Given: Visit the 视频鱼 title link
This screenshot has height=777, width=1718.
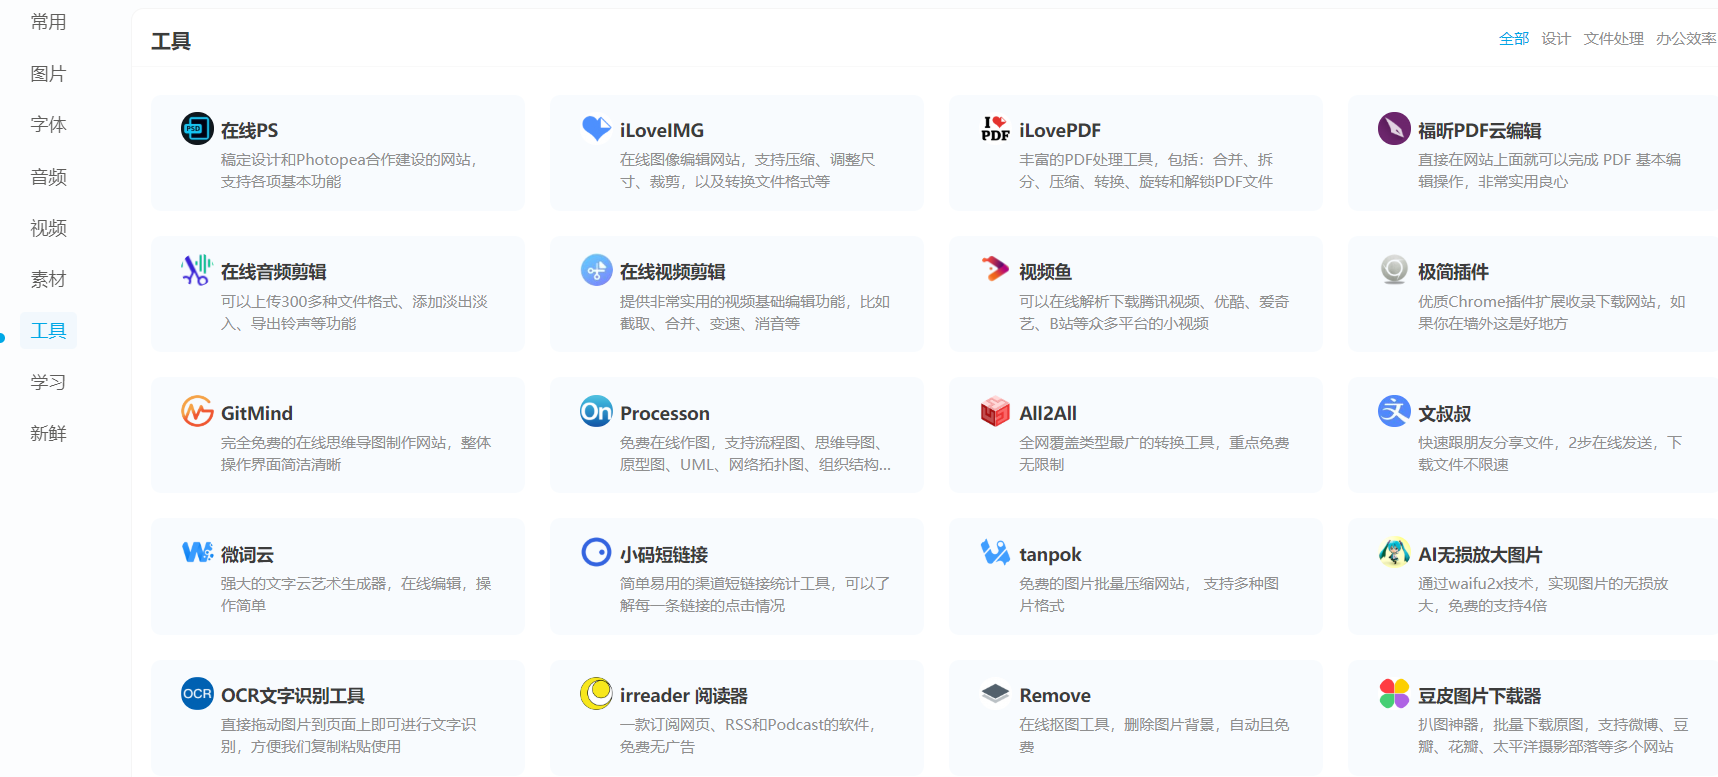Looking at the screenshot, I should (1045, 272).
